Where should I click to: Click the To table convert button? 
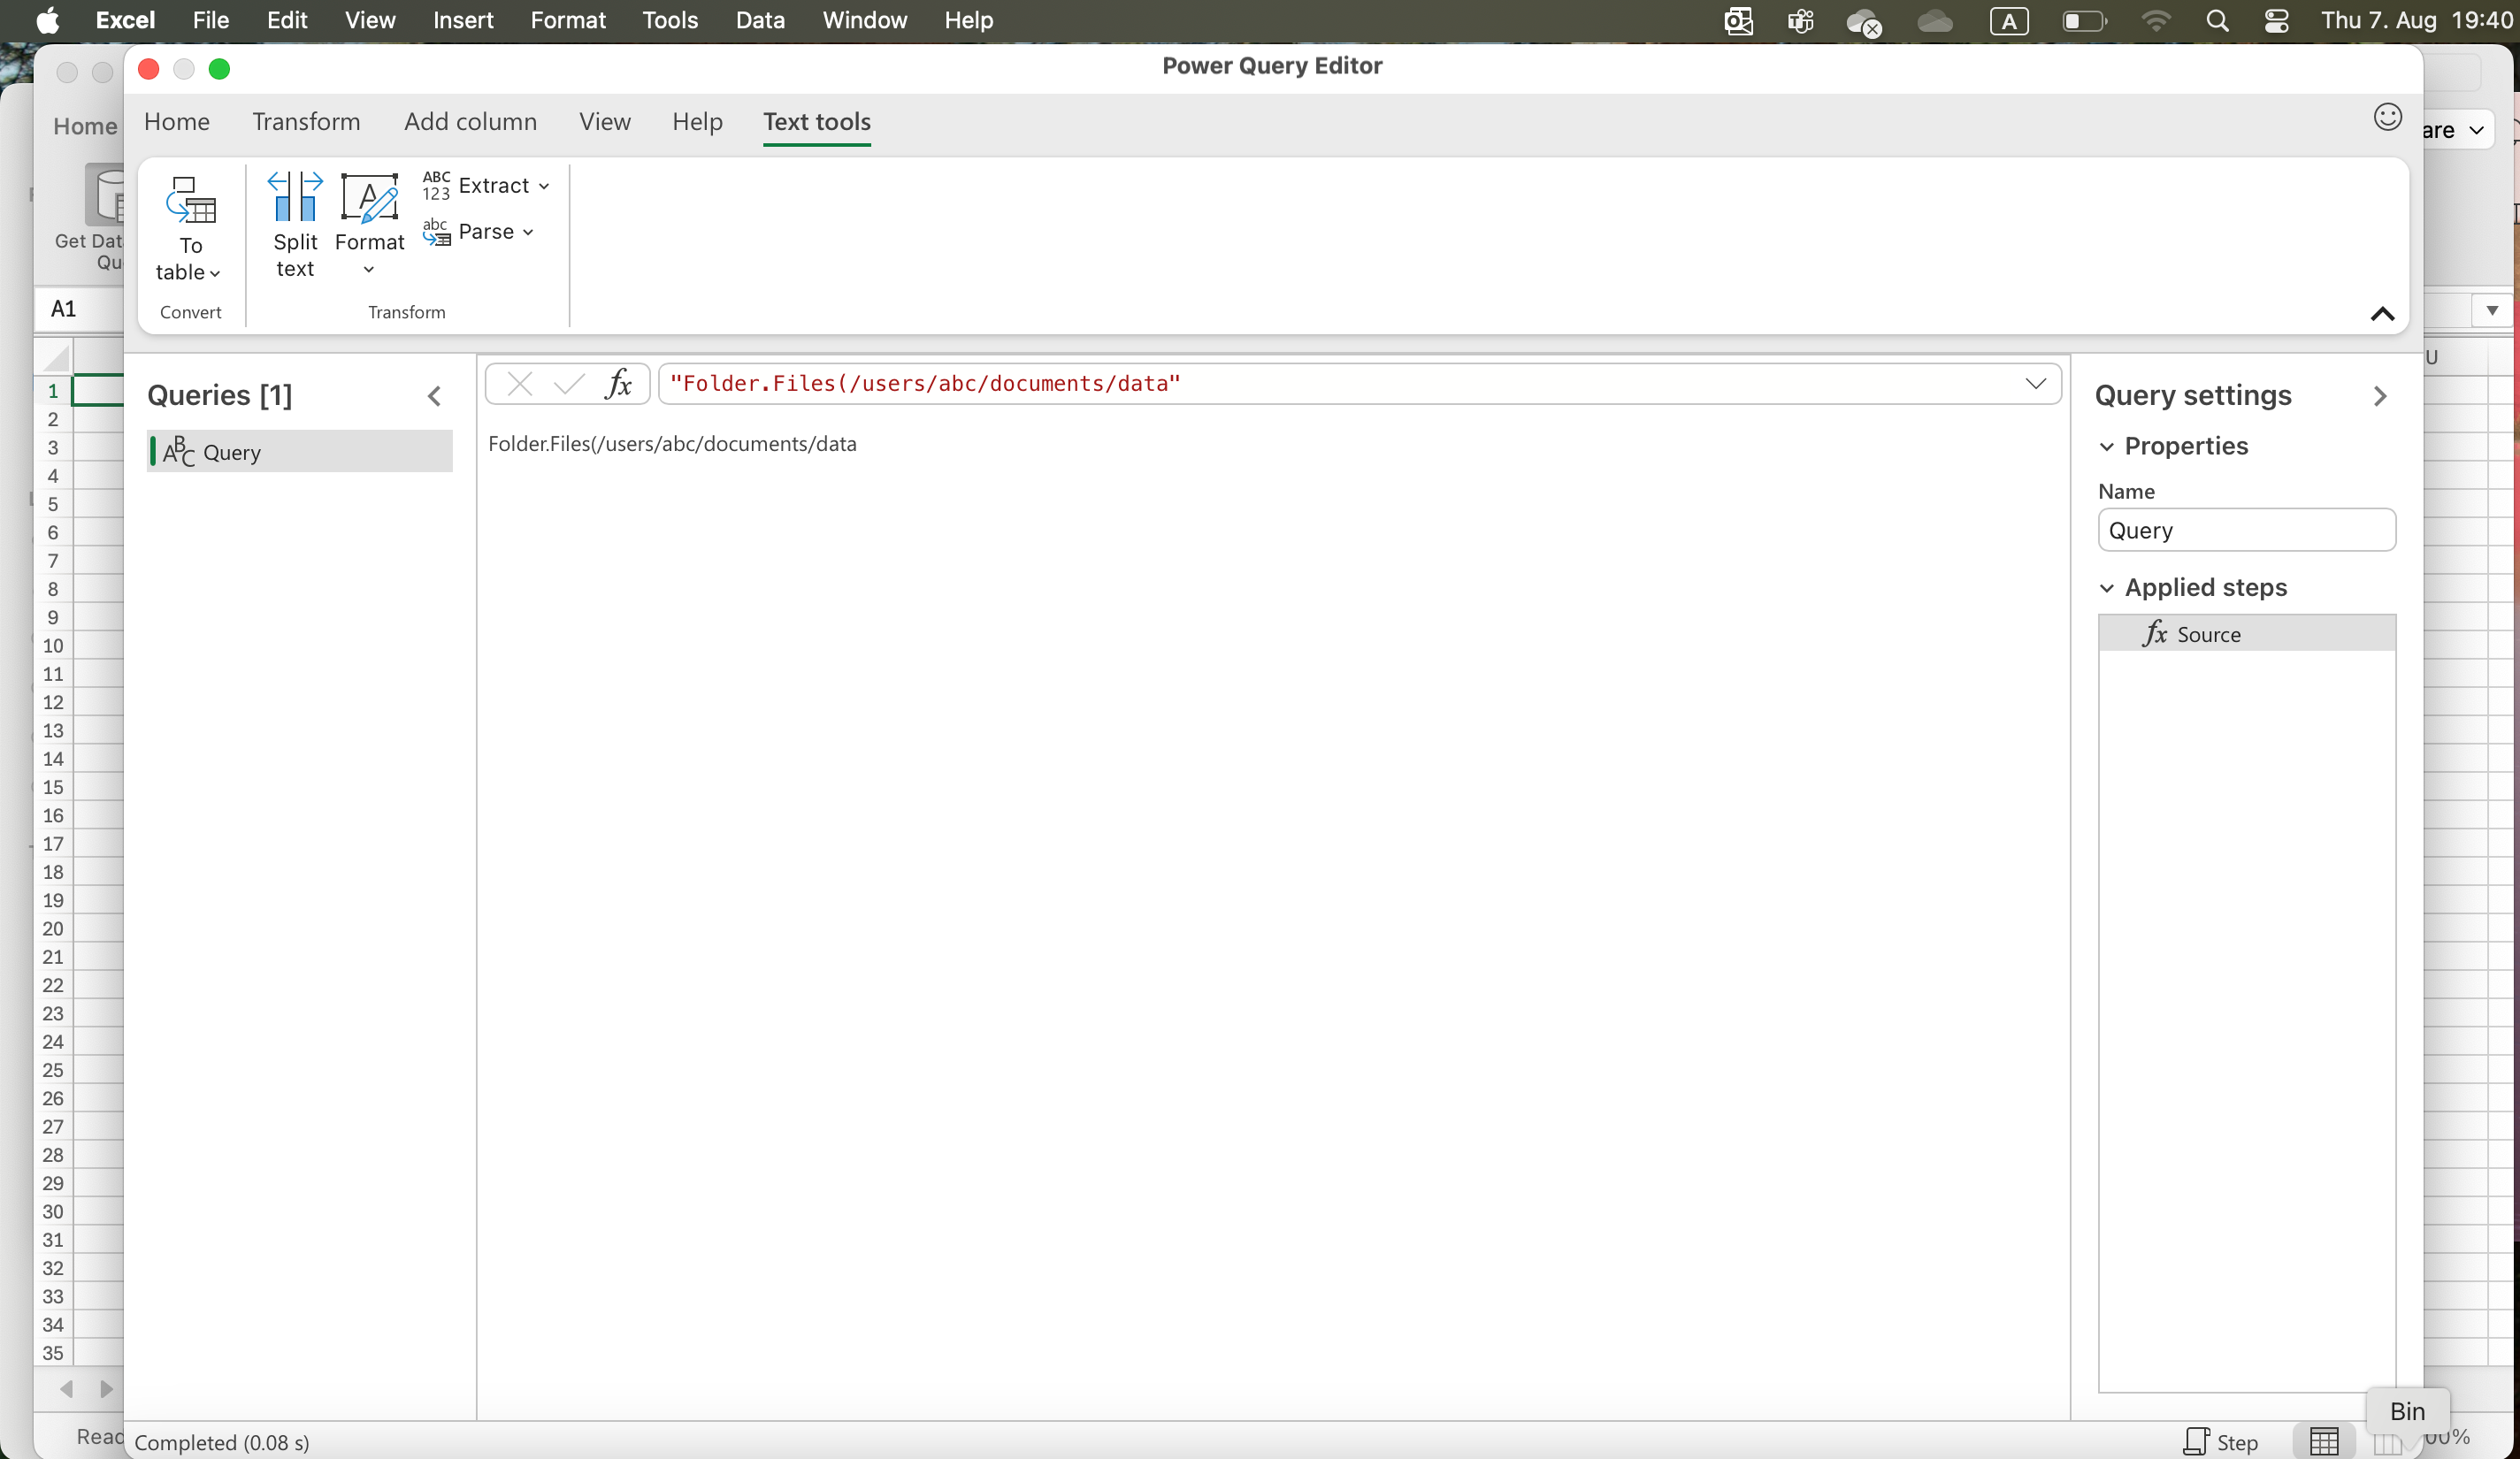[190, 229]
